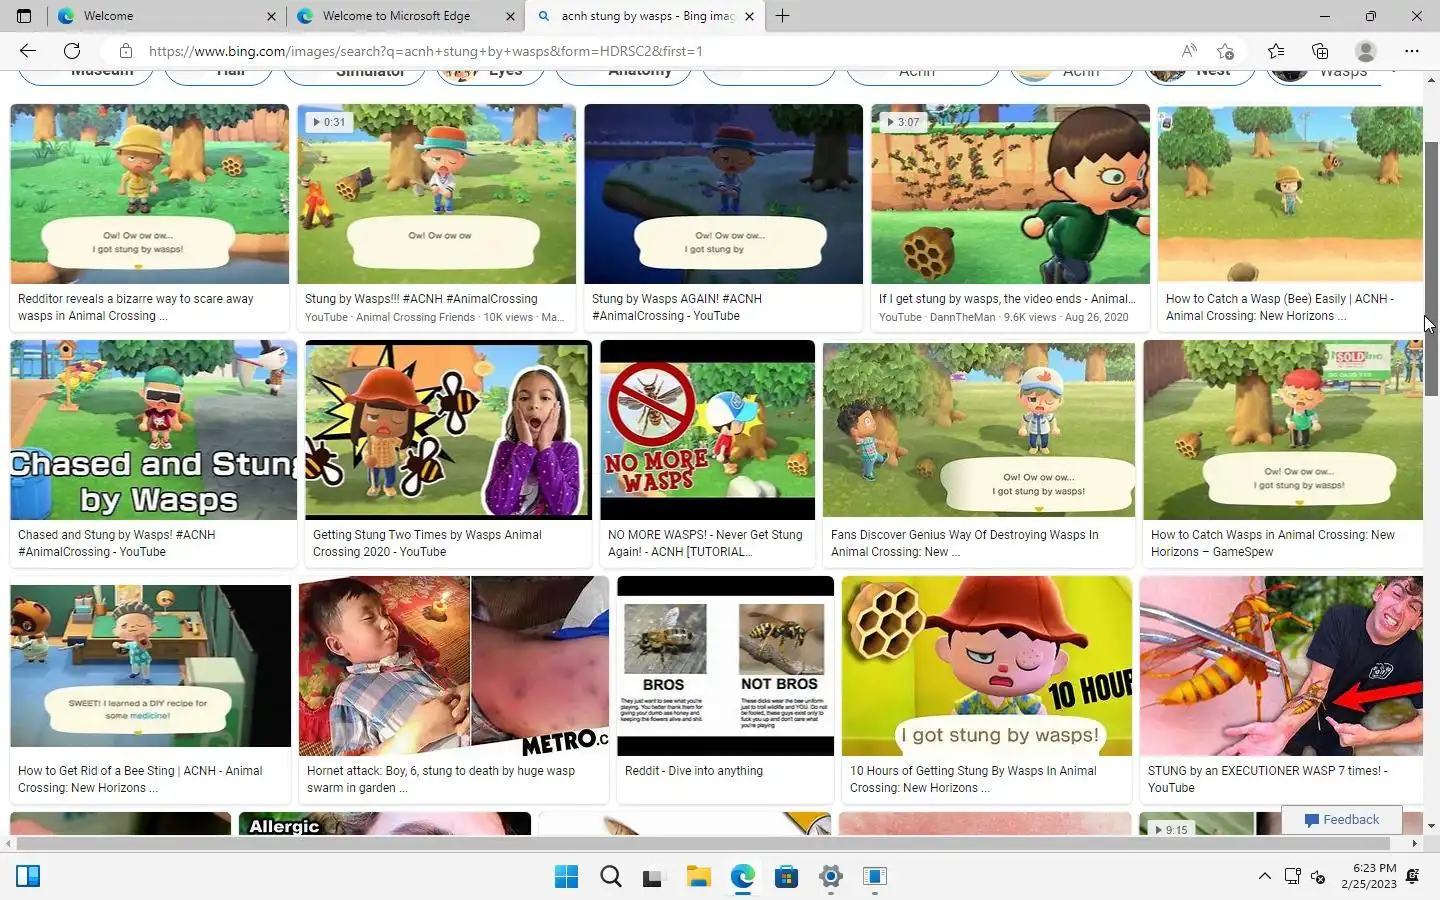The width and height of the screenshot is (1440, 900).
Task: Click the scroll-down arrow on vertical scrollbar
Action: pos(1431,827)
